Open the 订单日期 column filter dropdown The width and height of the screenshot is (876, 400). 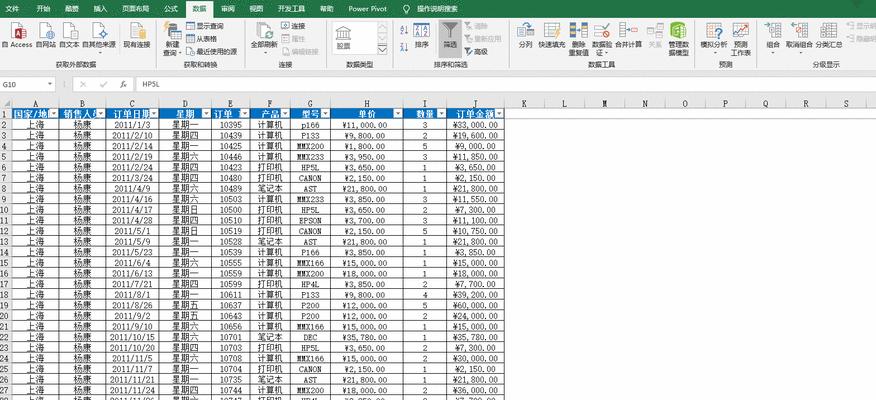click(154, 113)
